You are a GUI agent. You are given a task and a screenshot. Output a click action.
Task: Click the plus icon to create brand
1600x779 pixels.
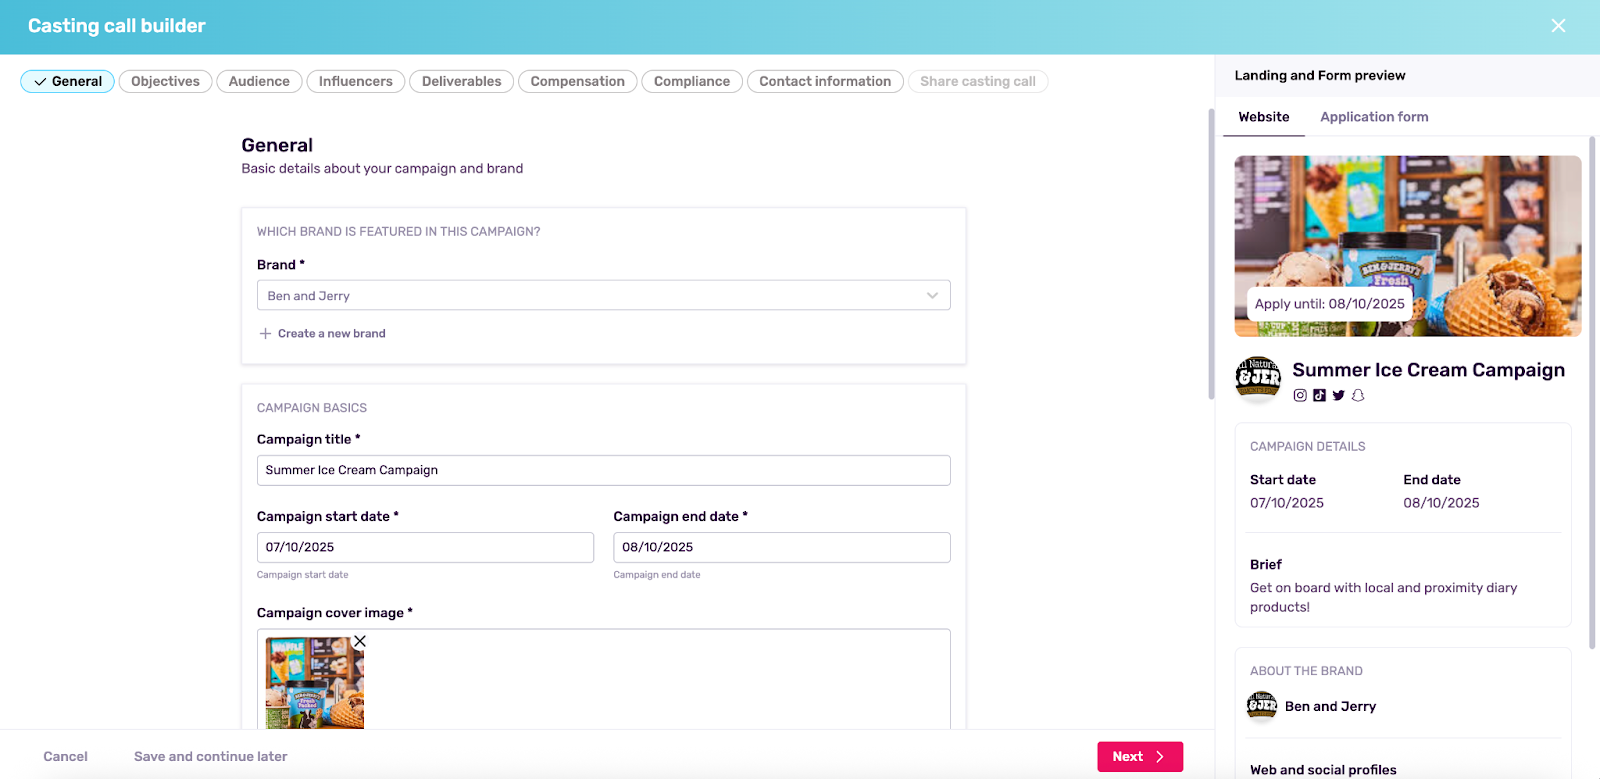point(265,334)
